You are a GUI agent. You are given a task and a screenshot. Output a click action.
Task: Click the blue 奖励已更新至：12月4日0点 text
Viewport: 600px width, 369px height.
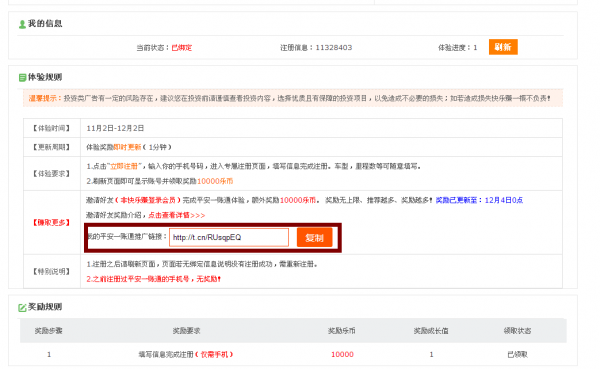[479, 200]
